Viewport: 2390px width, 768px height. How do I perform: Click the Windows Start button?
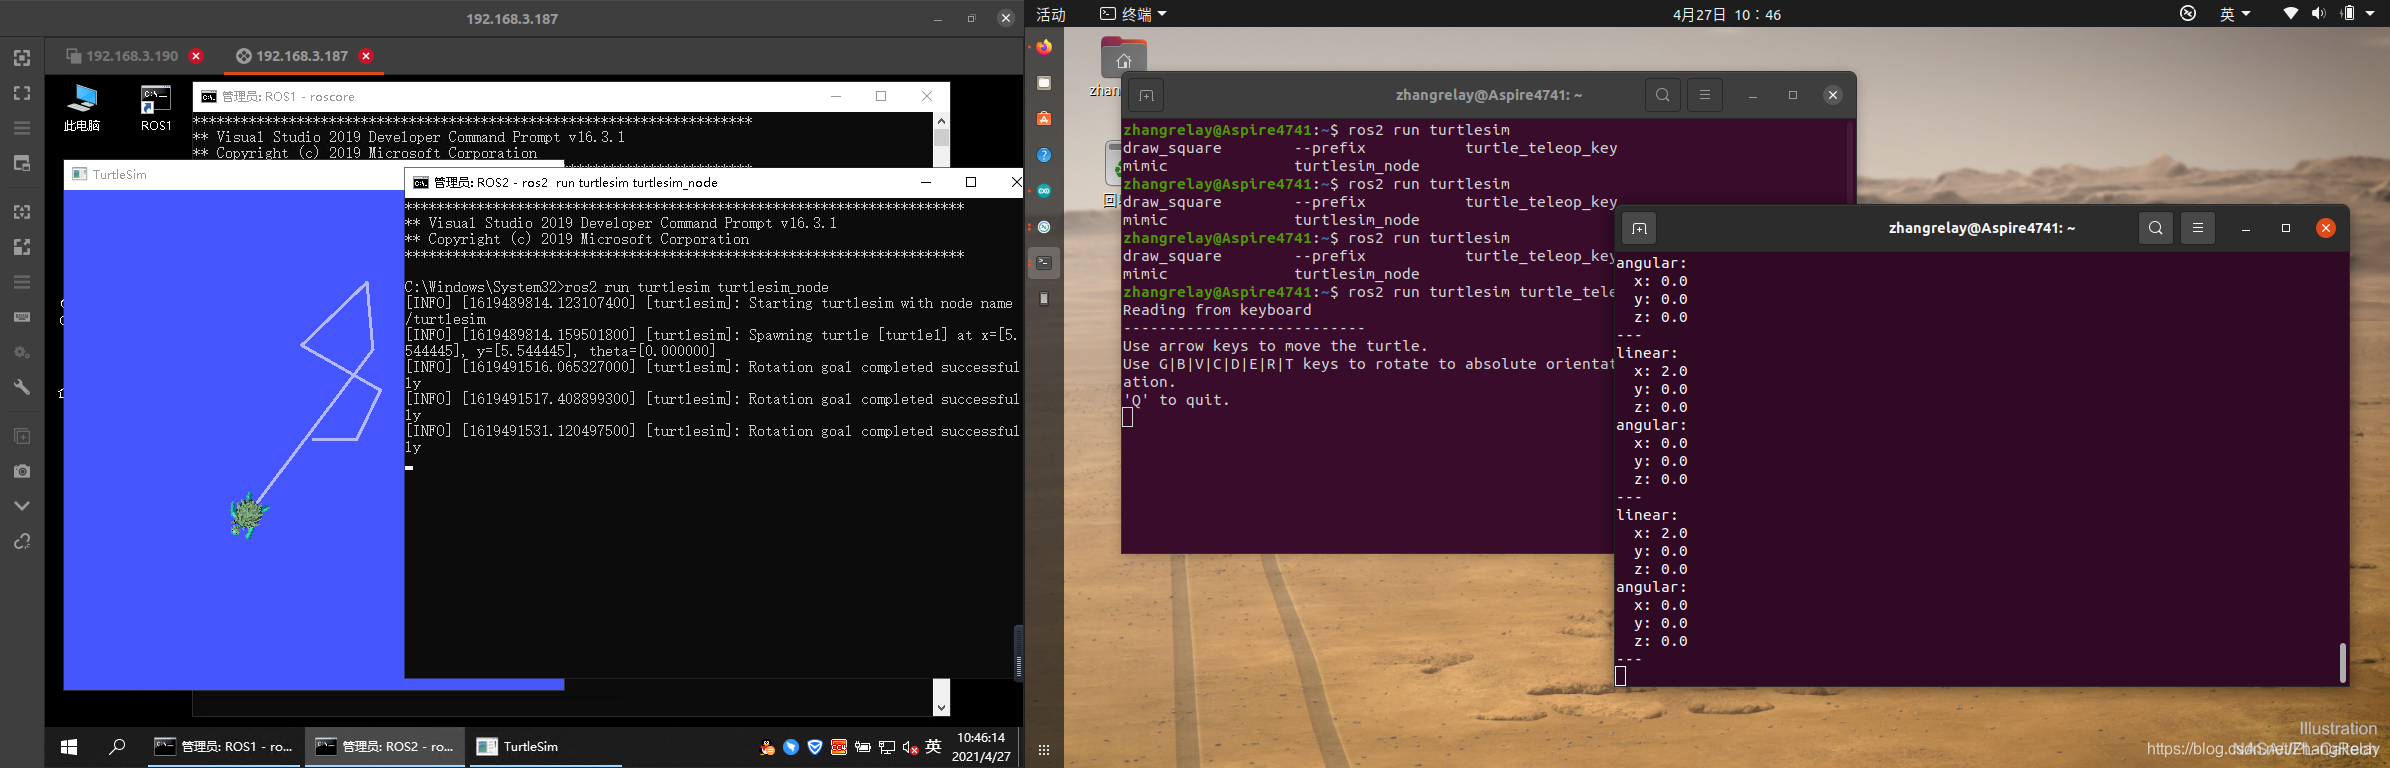[x=69, y=747]
